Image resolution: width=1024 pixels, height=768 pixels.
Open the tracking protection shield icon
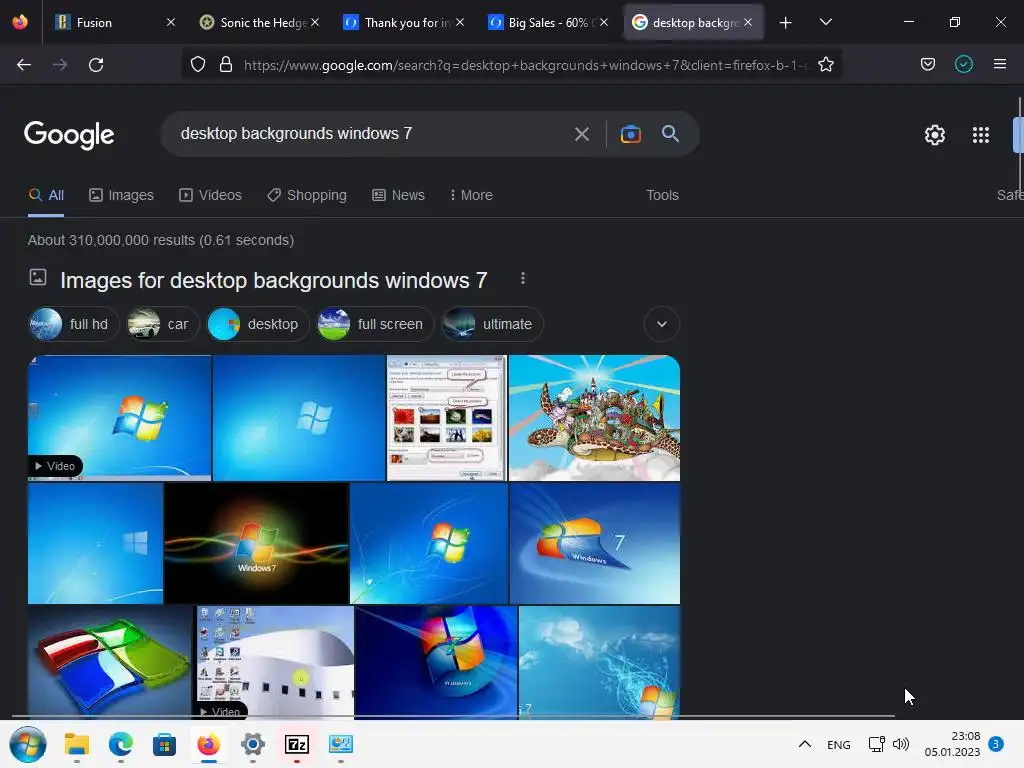[198, 65]
